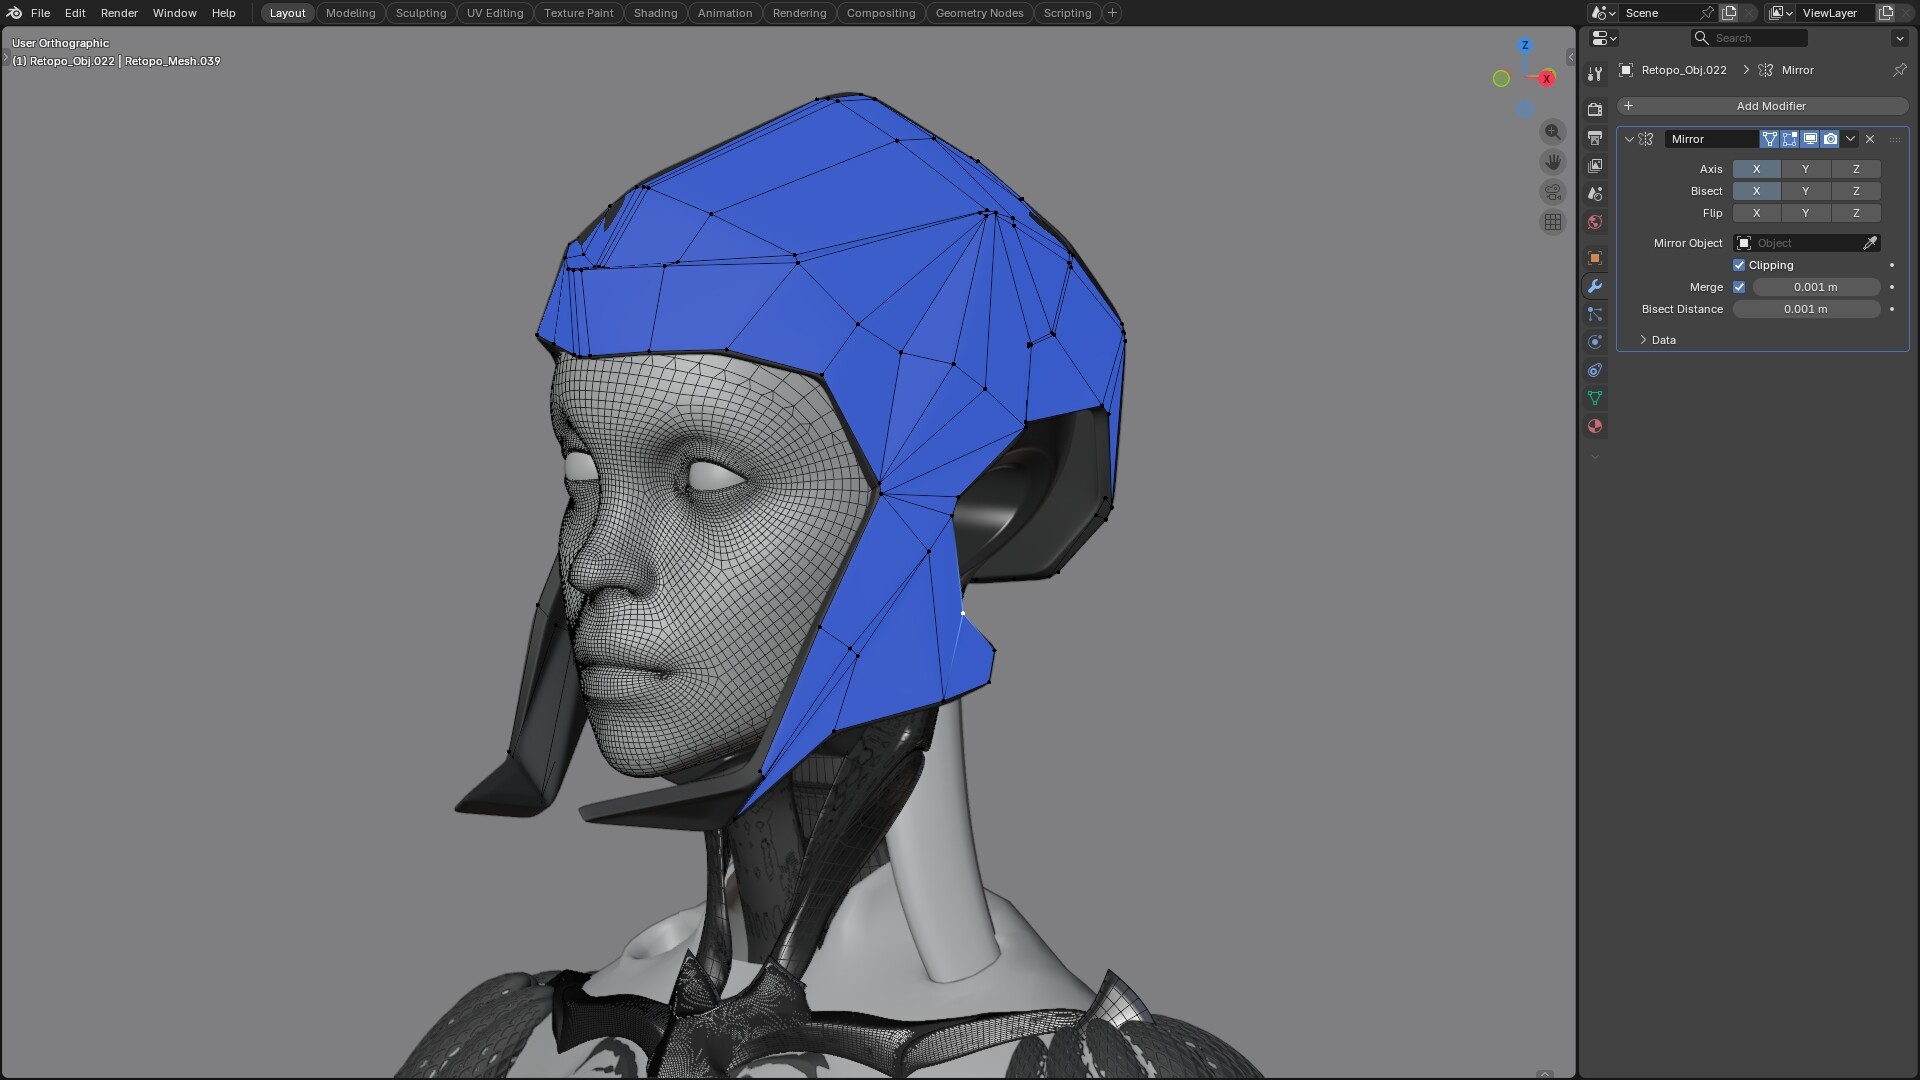Image resolution: width=1920 pixels, height=1080 pixels.
Task: Open the Render menu
Action: coord(119,13)
